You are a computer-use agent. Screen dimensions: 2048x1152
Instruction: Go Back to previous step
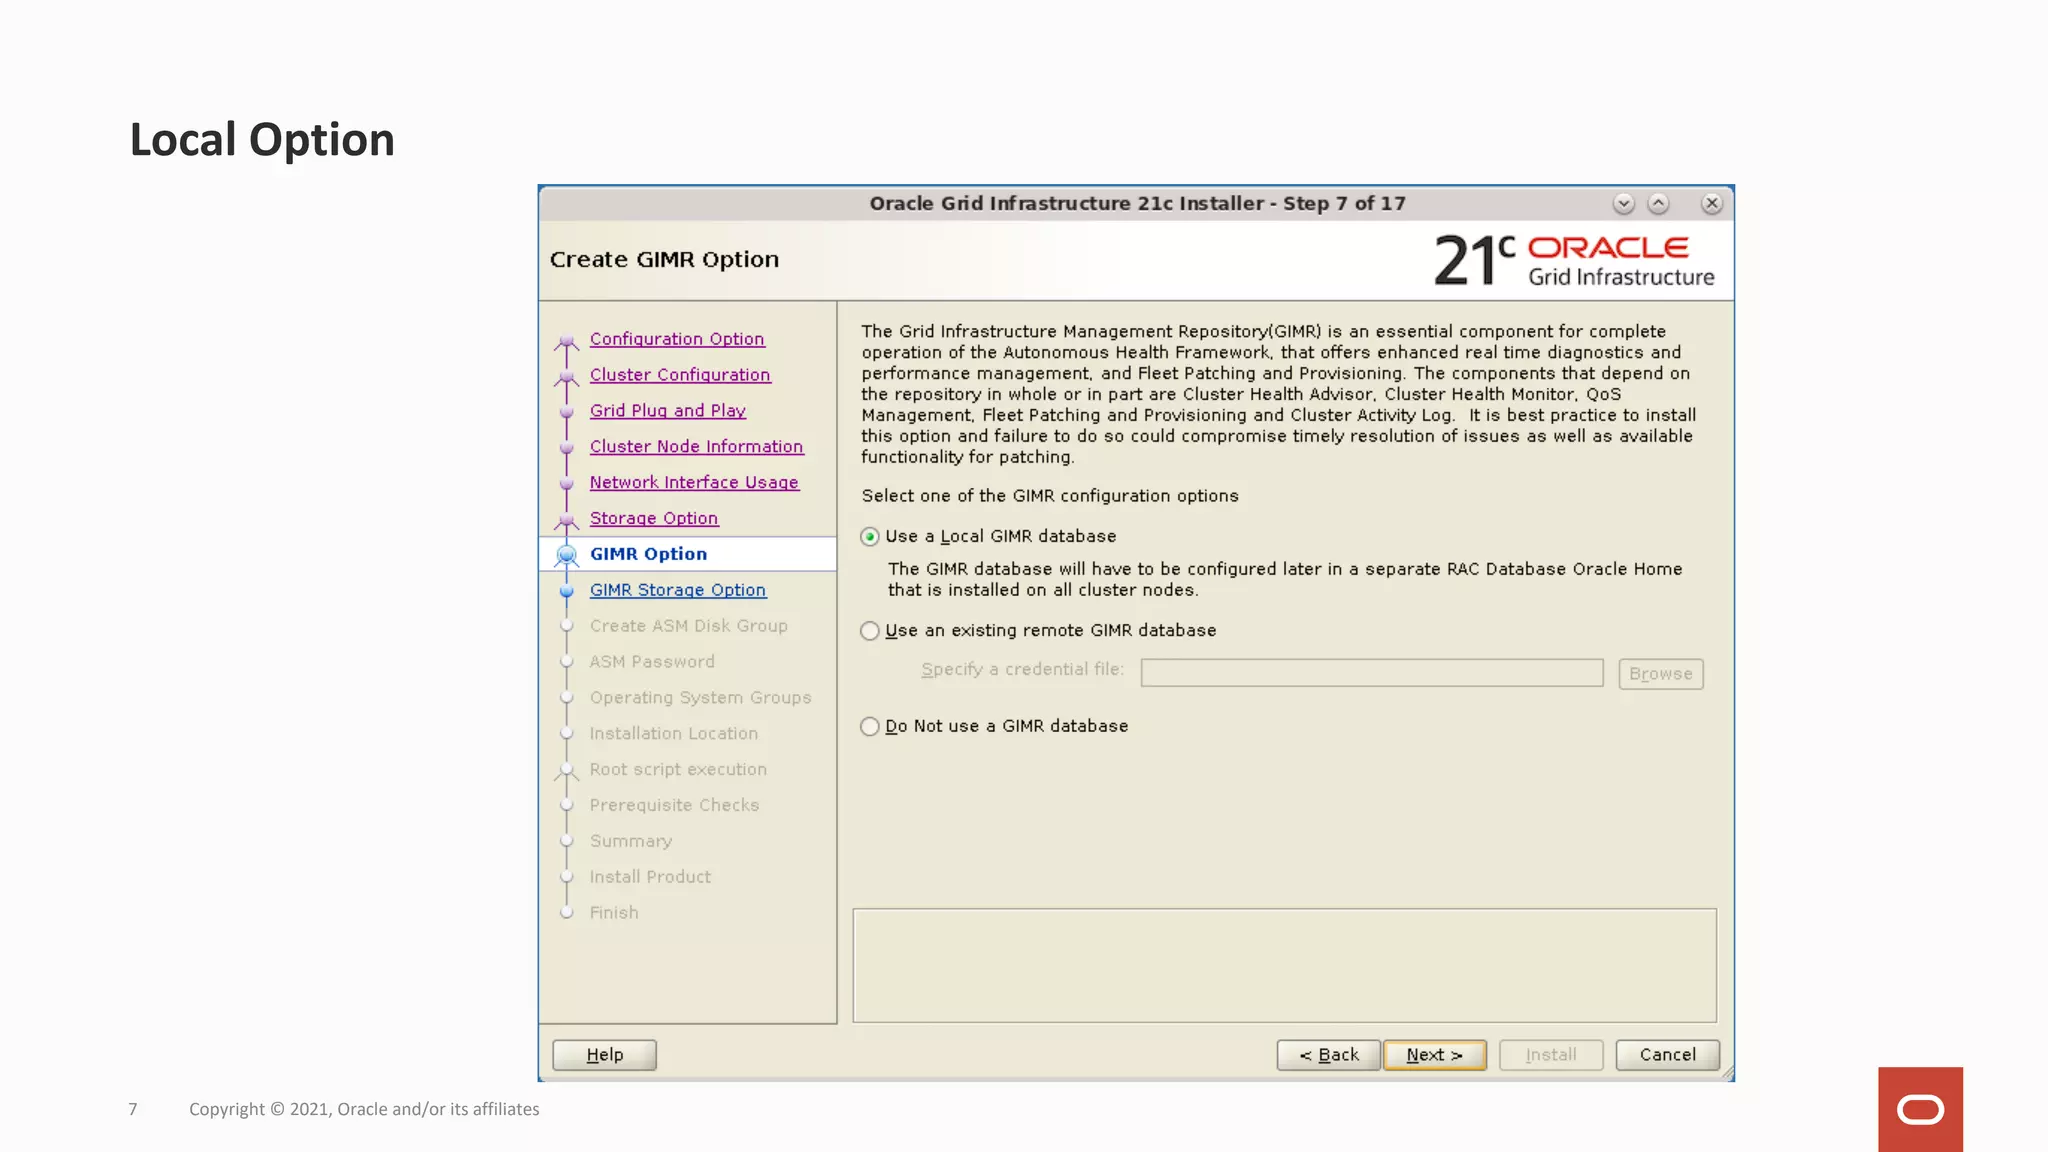[1328, 1055]
